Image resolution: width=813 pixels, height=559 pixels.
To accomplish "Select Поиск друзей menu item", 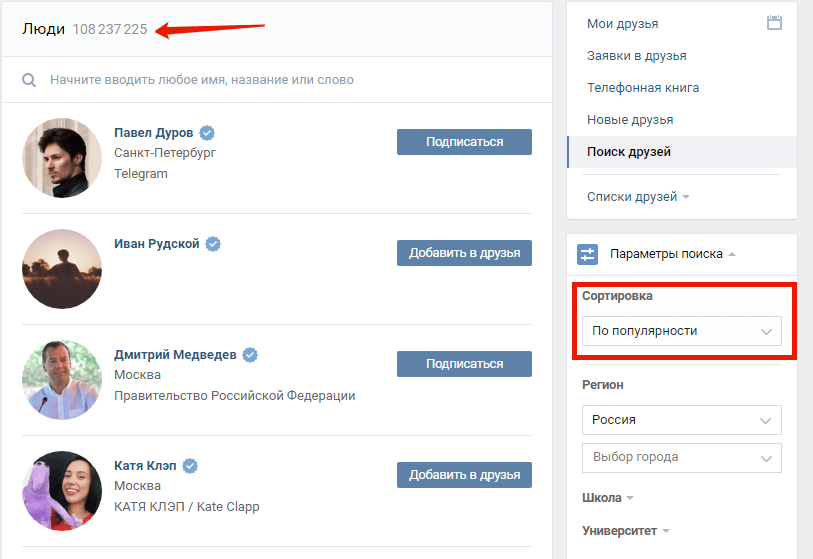I will coord(682,152).
